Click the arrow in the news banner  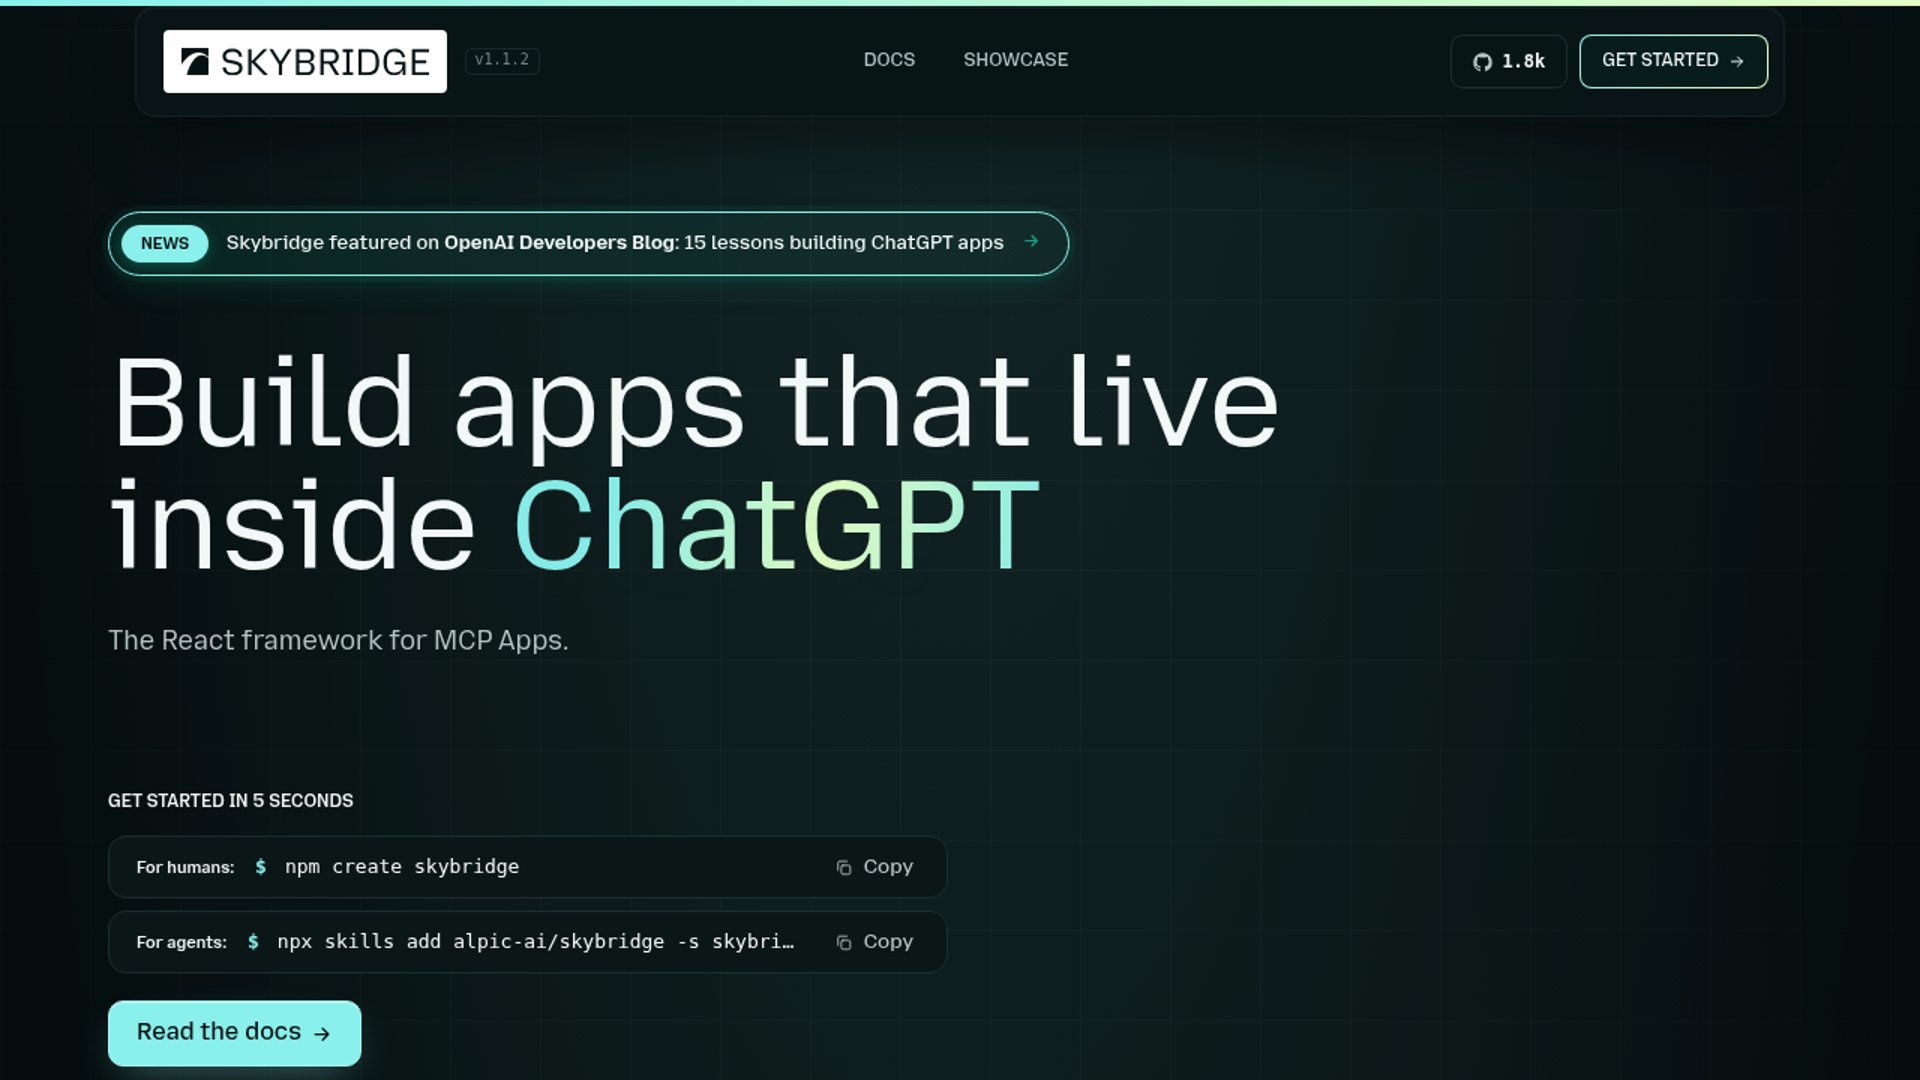coord(1031,241)
